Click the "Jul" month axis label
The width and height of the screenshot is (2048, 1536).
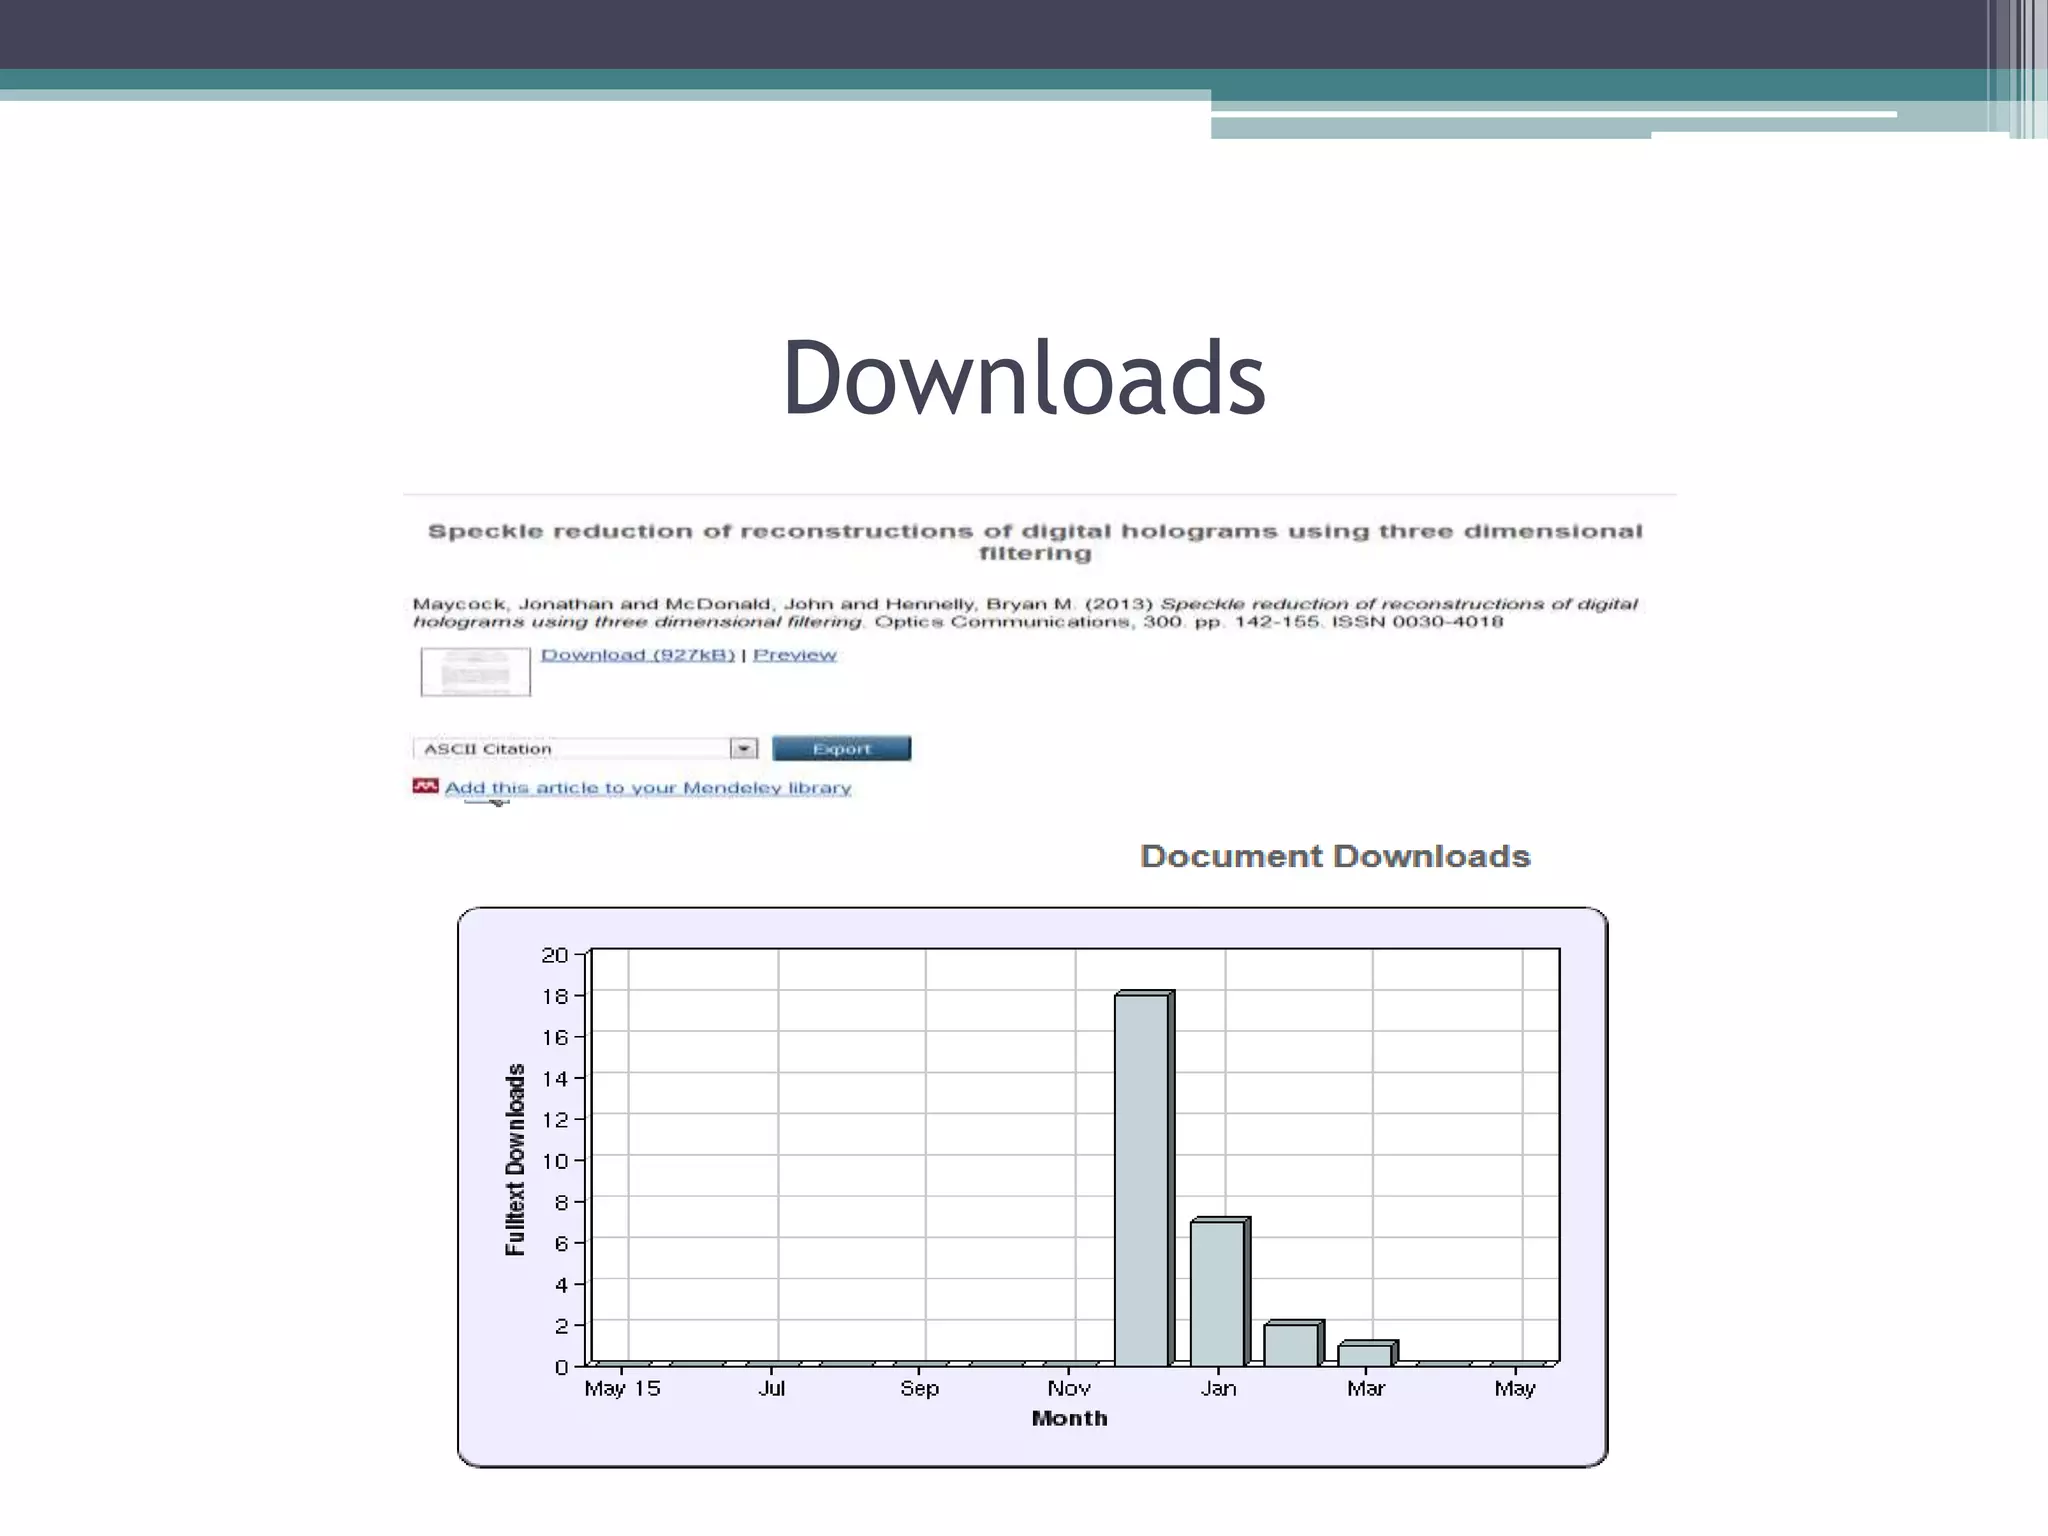coord(772,1388)
